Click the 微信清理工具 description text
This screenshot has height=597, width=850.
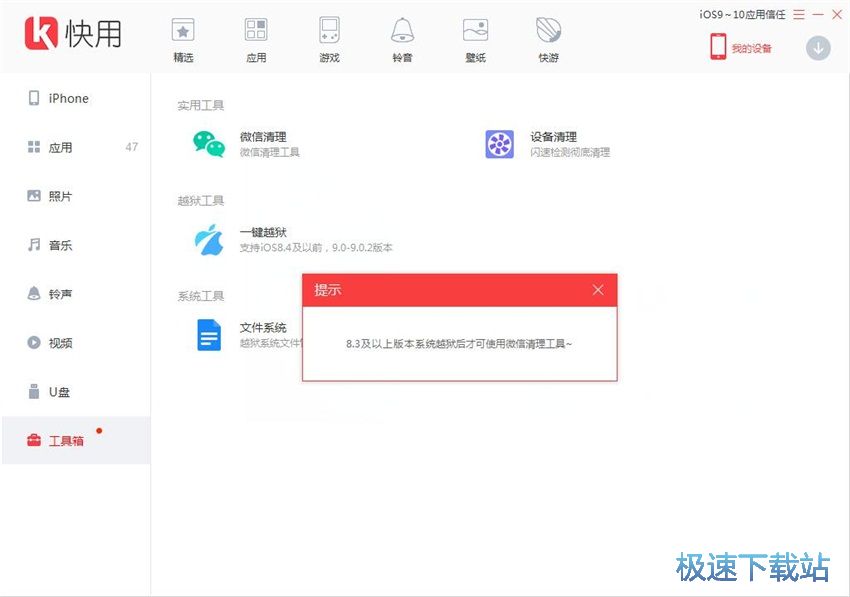[x=269, y=152]
